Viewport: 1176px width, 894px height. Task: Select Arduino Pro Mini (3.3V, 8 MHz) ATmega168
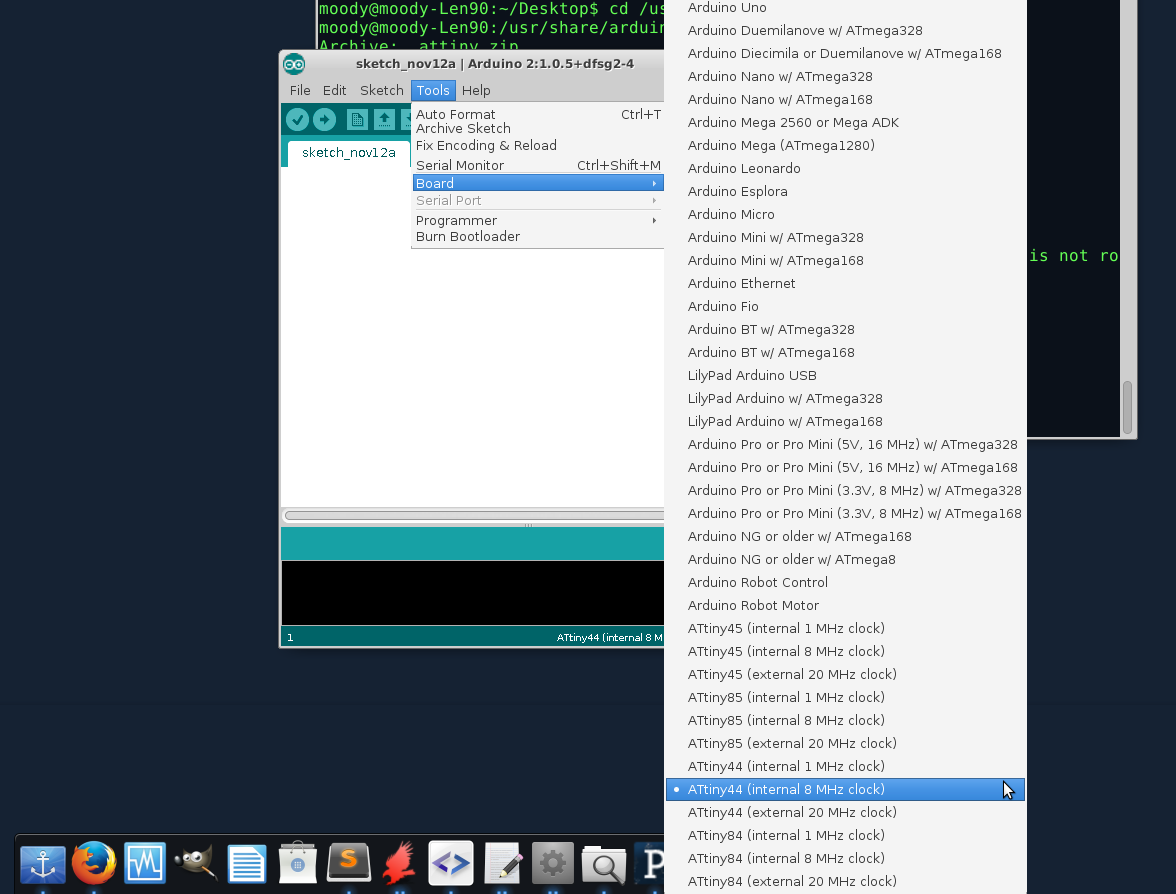845,513
